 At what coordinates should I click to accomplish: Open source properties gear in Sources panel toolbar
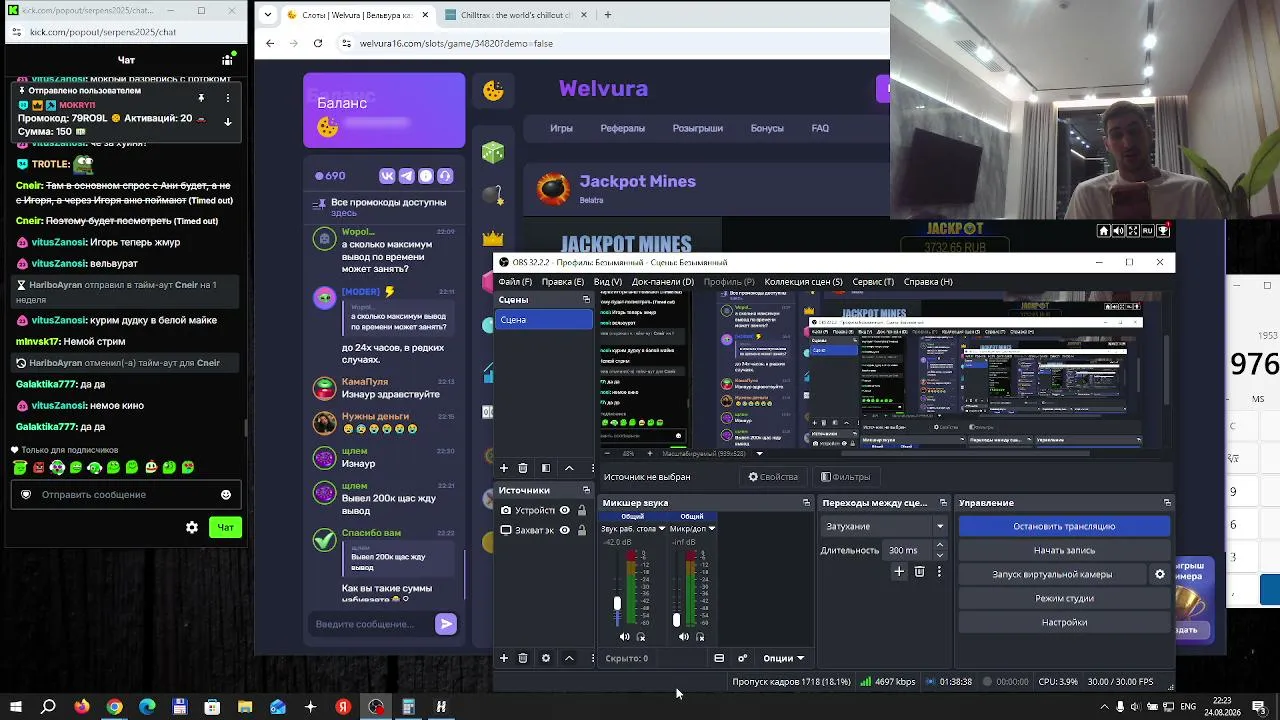point(546,658)
